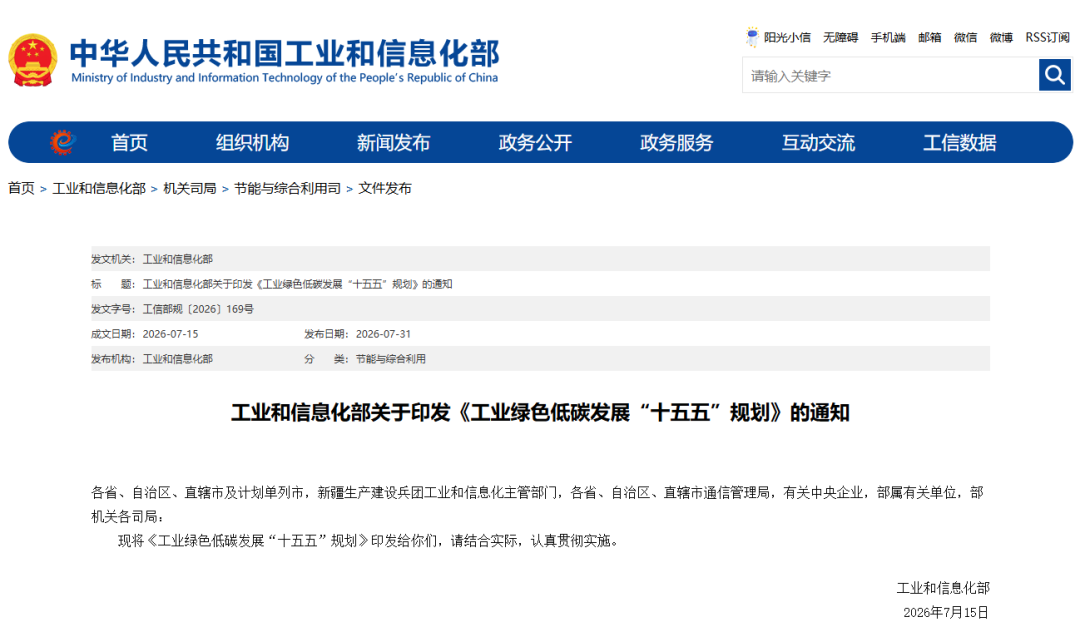Open the 邮箱 mailbox link
The image size is (1080, 622).
pyautogui.click(x=929, y=37)
